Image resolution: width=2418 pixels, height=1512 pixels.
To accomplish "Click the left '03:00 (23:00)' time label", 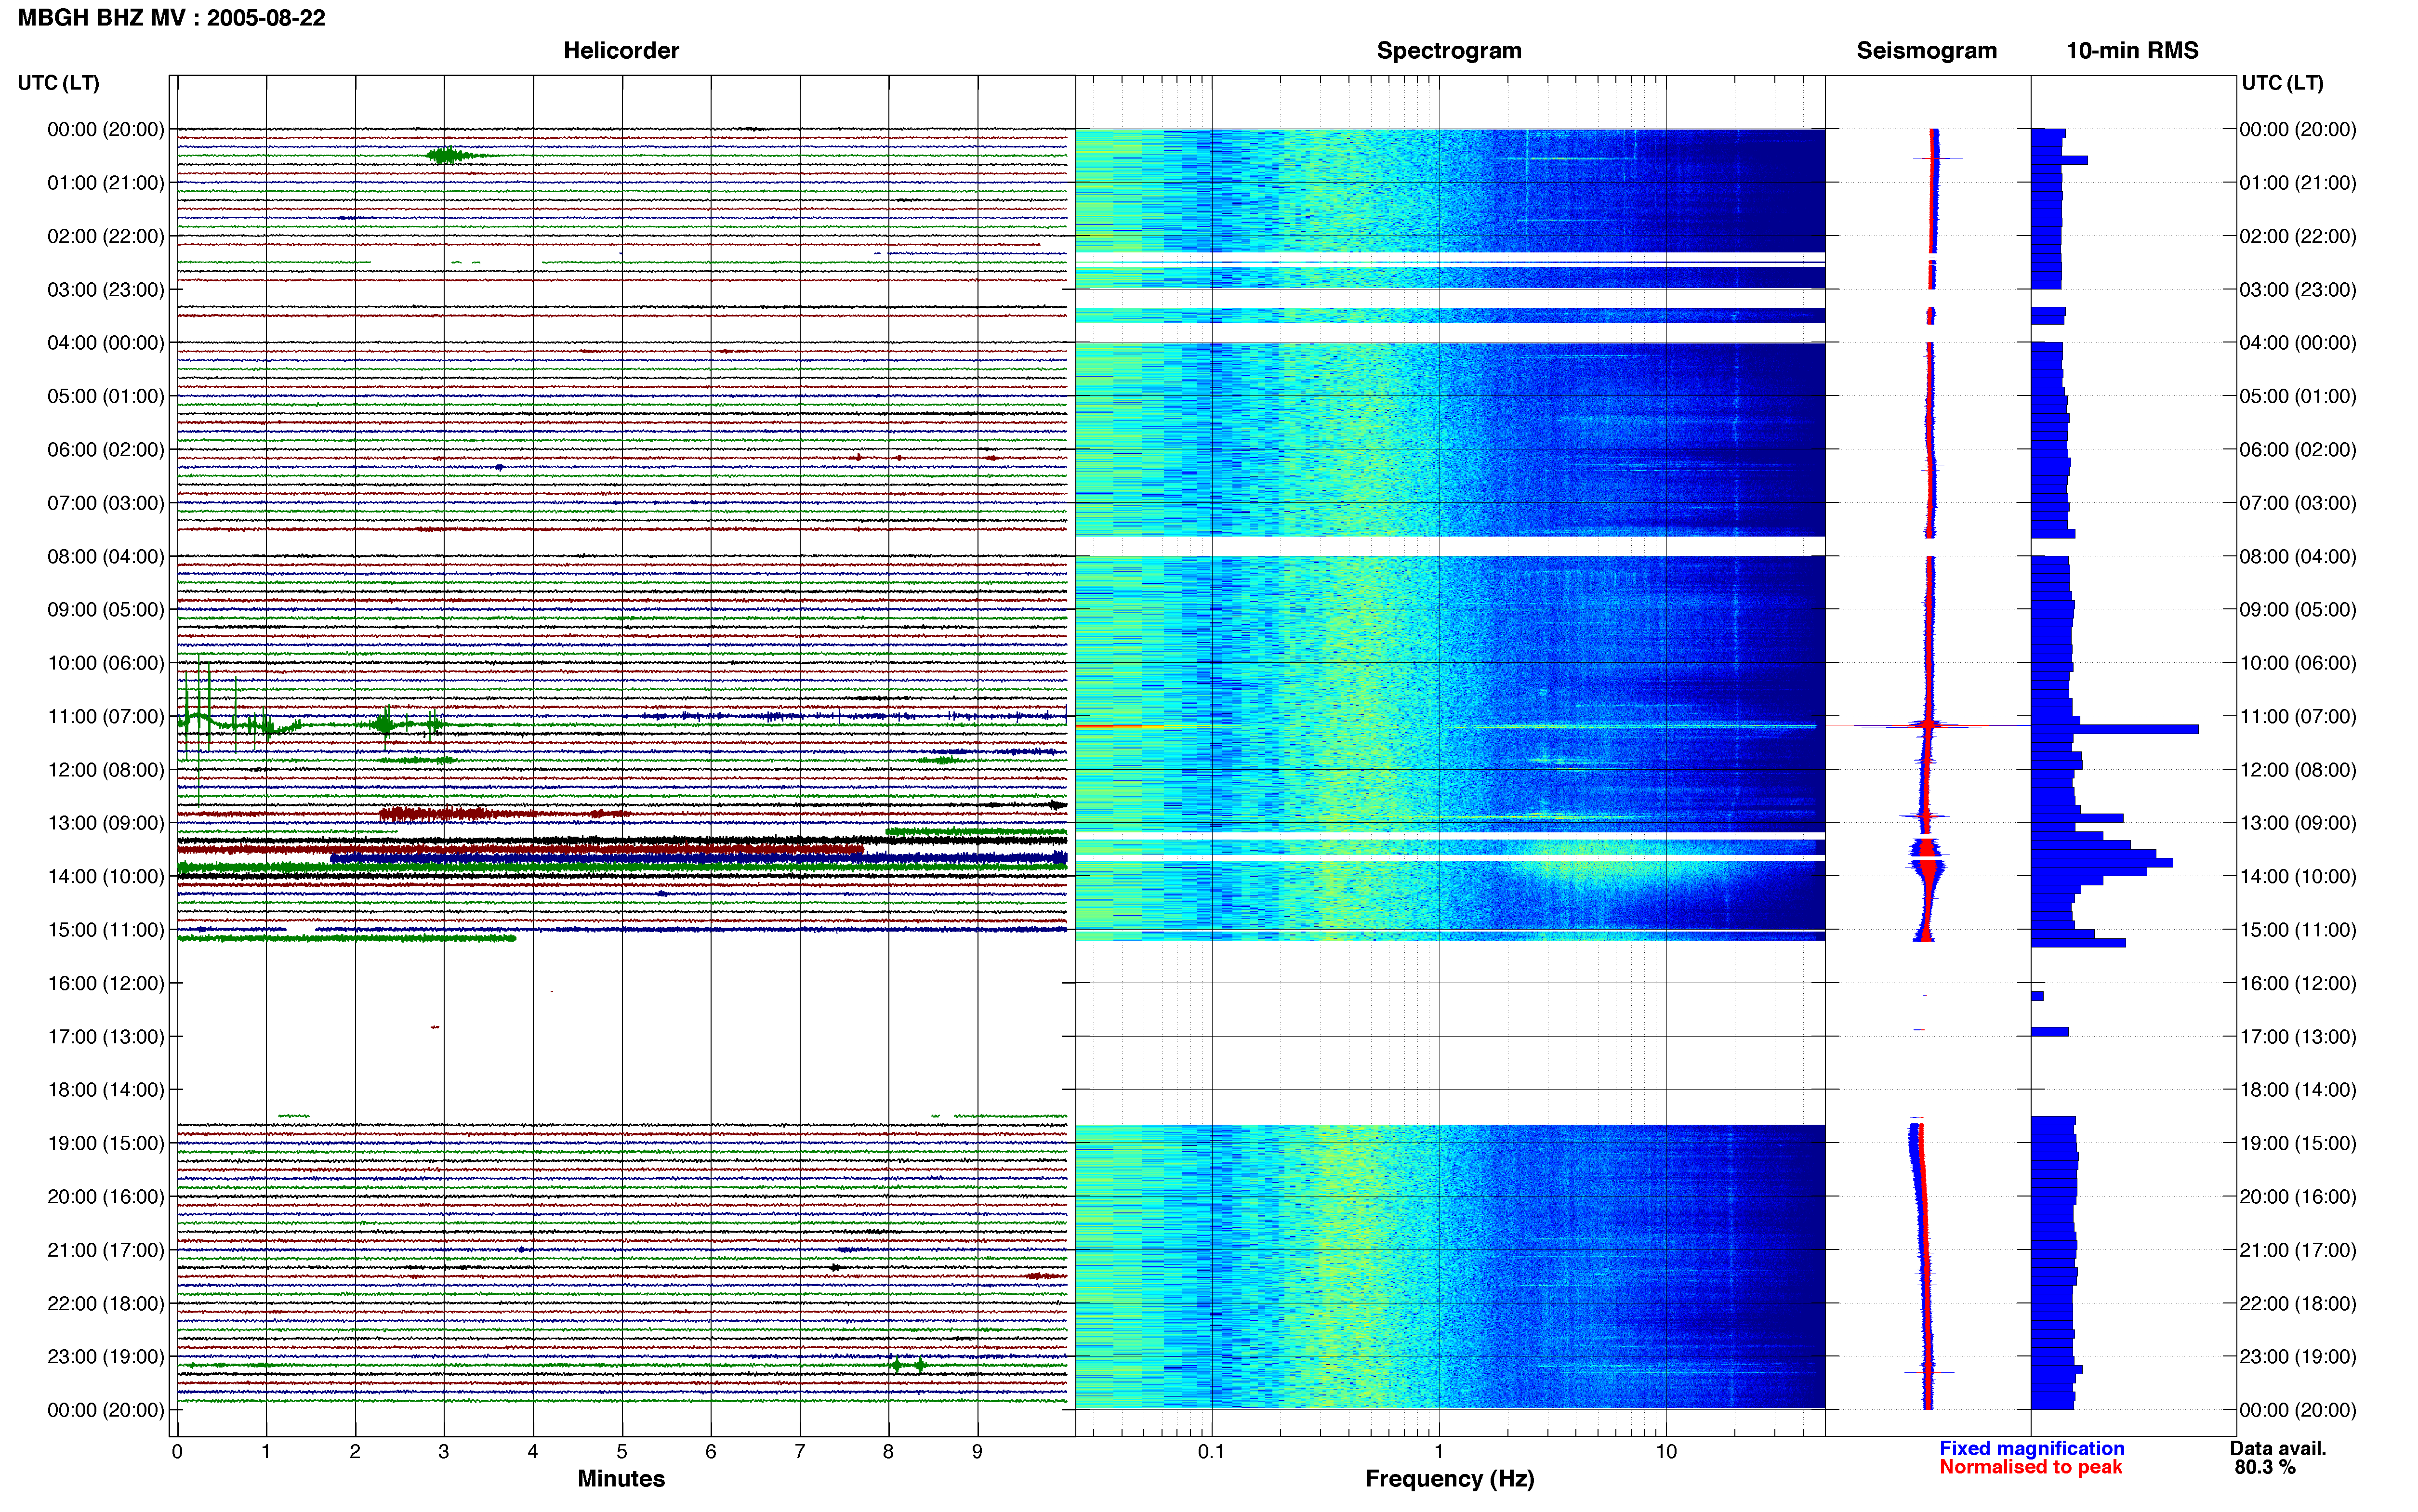I will 106,290.
